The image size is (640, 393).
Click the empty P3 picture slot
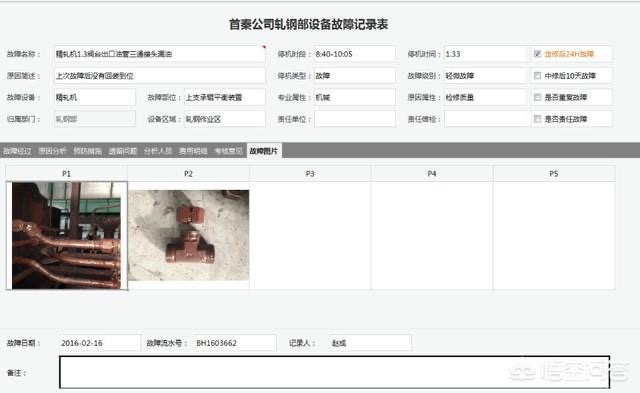point(310,235)
